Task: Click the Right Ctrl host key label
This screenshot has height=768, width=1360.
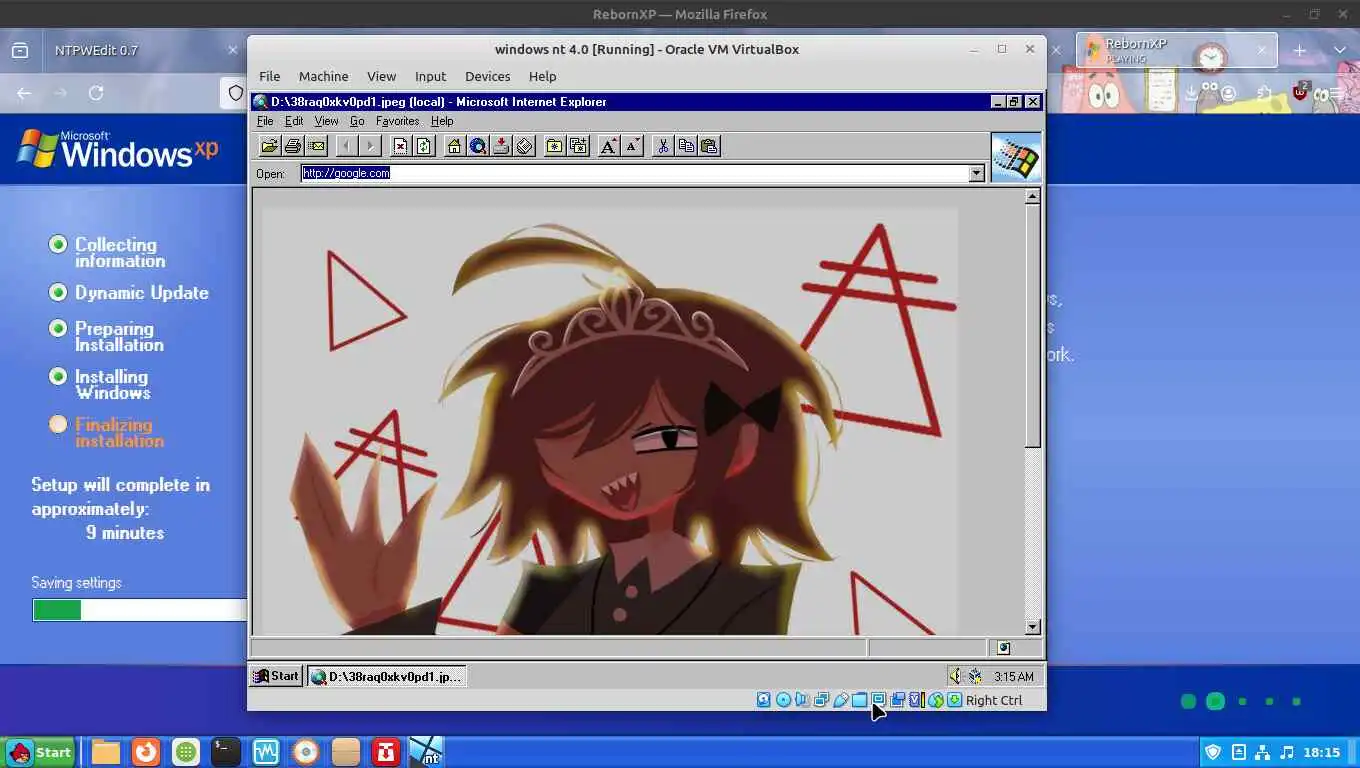Action: pos(994,700)
